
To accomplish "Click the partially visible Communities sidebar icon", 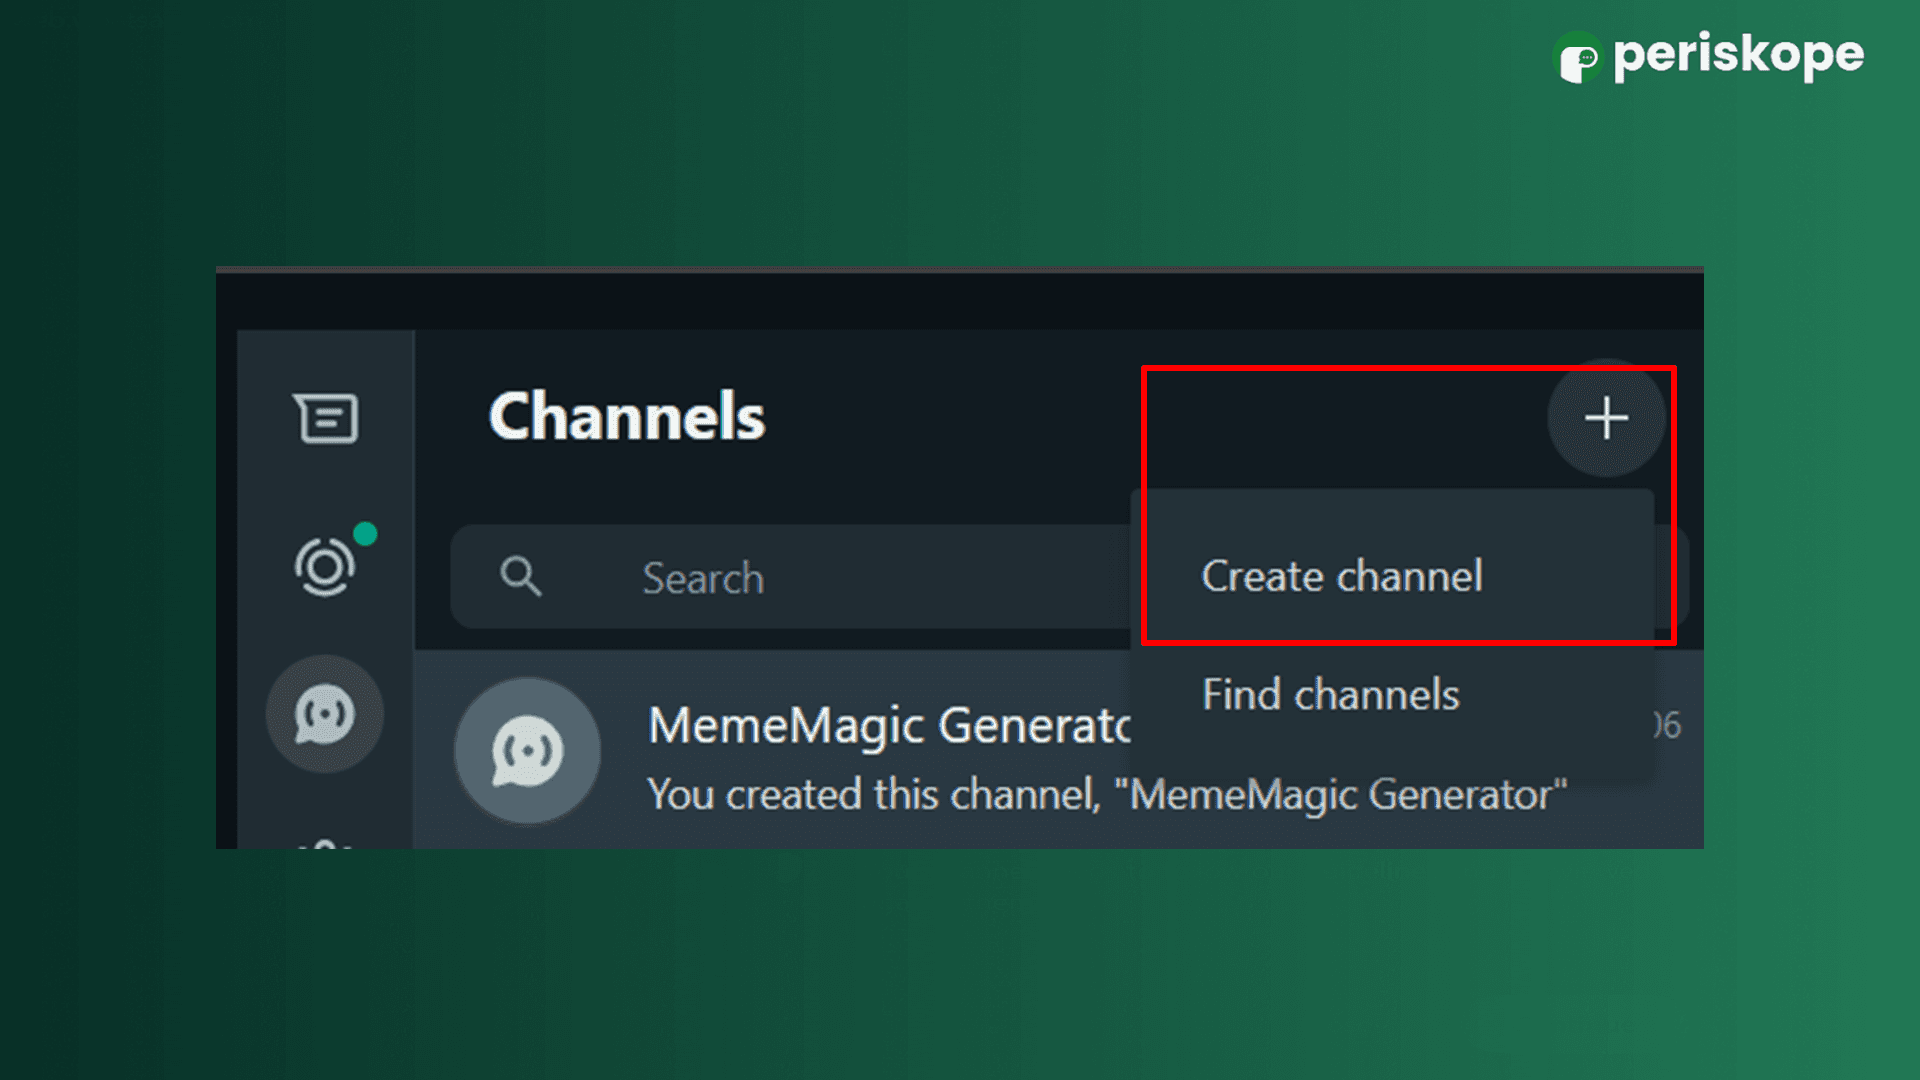I will pyautogui.click(x=324, y=843).
